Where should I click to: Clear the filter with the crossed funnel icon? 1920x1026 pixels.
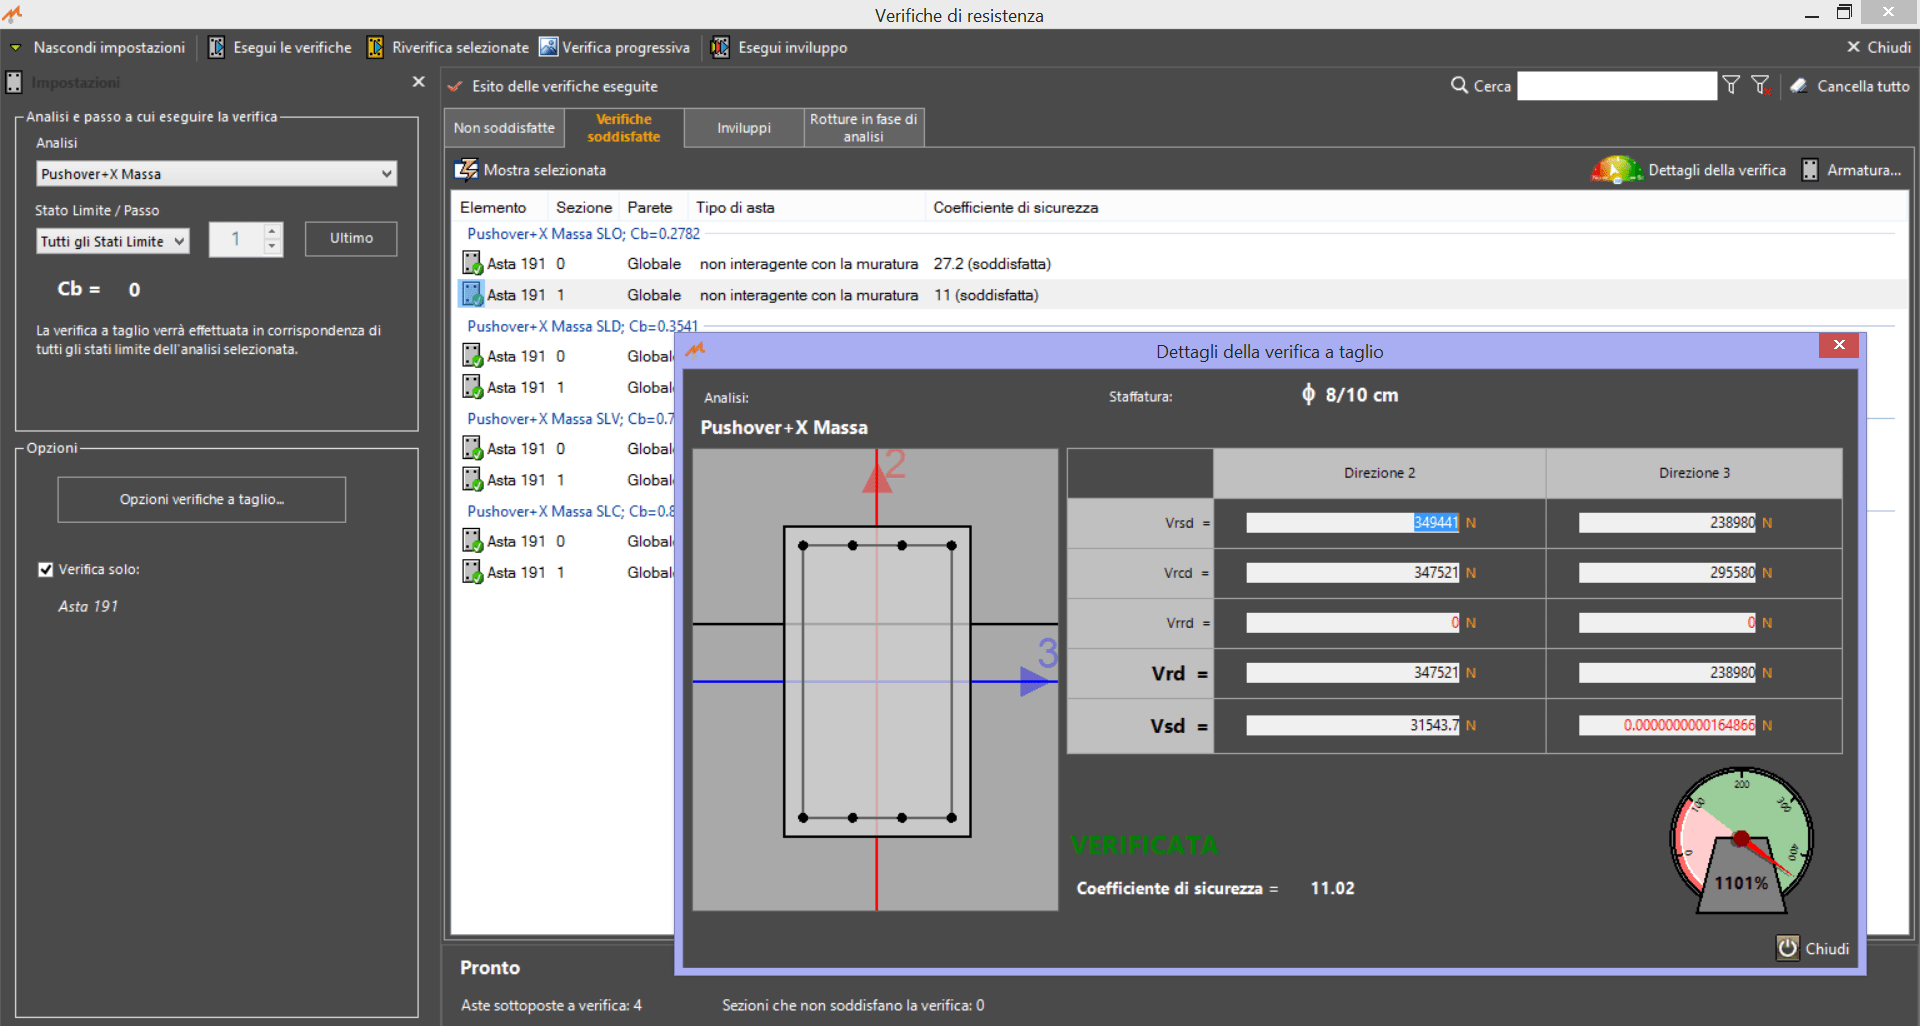click(x=1762, y=86)
